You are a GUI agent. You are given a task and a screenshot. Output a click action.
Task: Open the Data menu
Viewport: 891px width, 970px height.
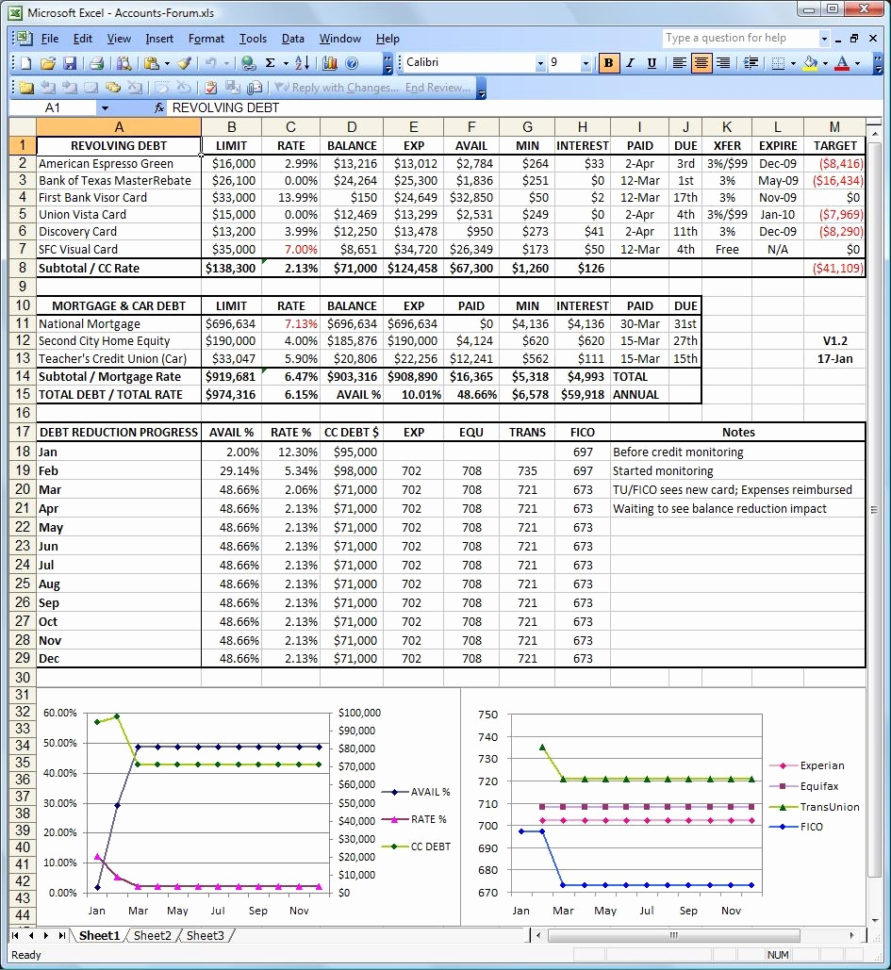(x=293, y=38)
